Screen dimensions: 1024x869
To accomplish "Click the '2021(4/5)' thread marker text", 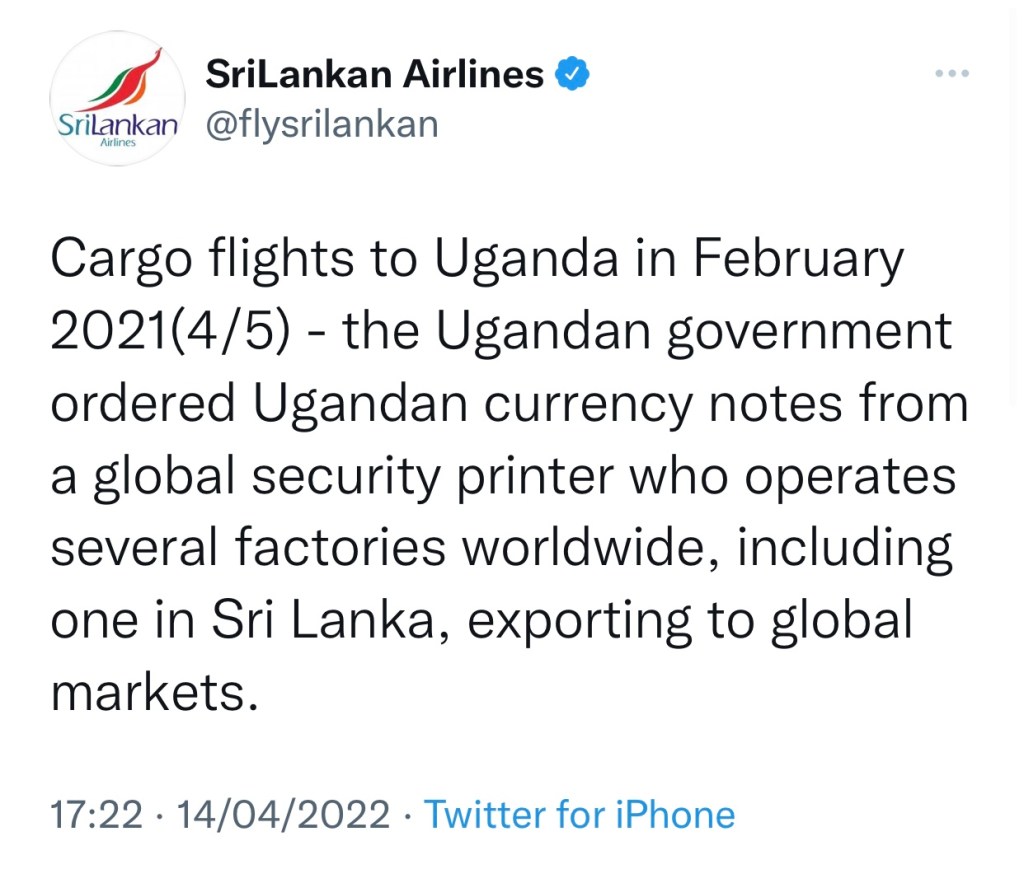I will [x=169, y=333].
